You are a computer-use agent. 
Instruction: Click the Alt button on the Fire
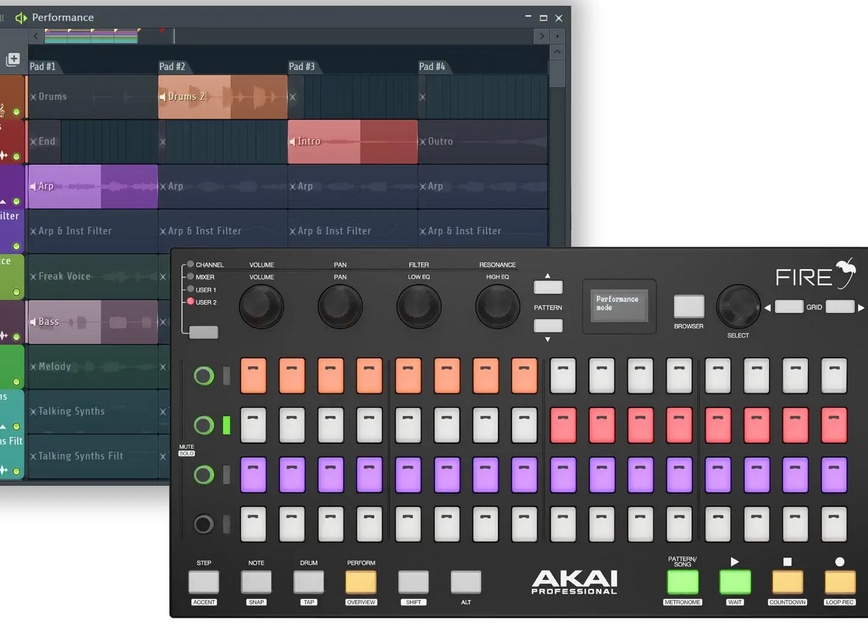coord(466,582)
